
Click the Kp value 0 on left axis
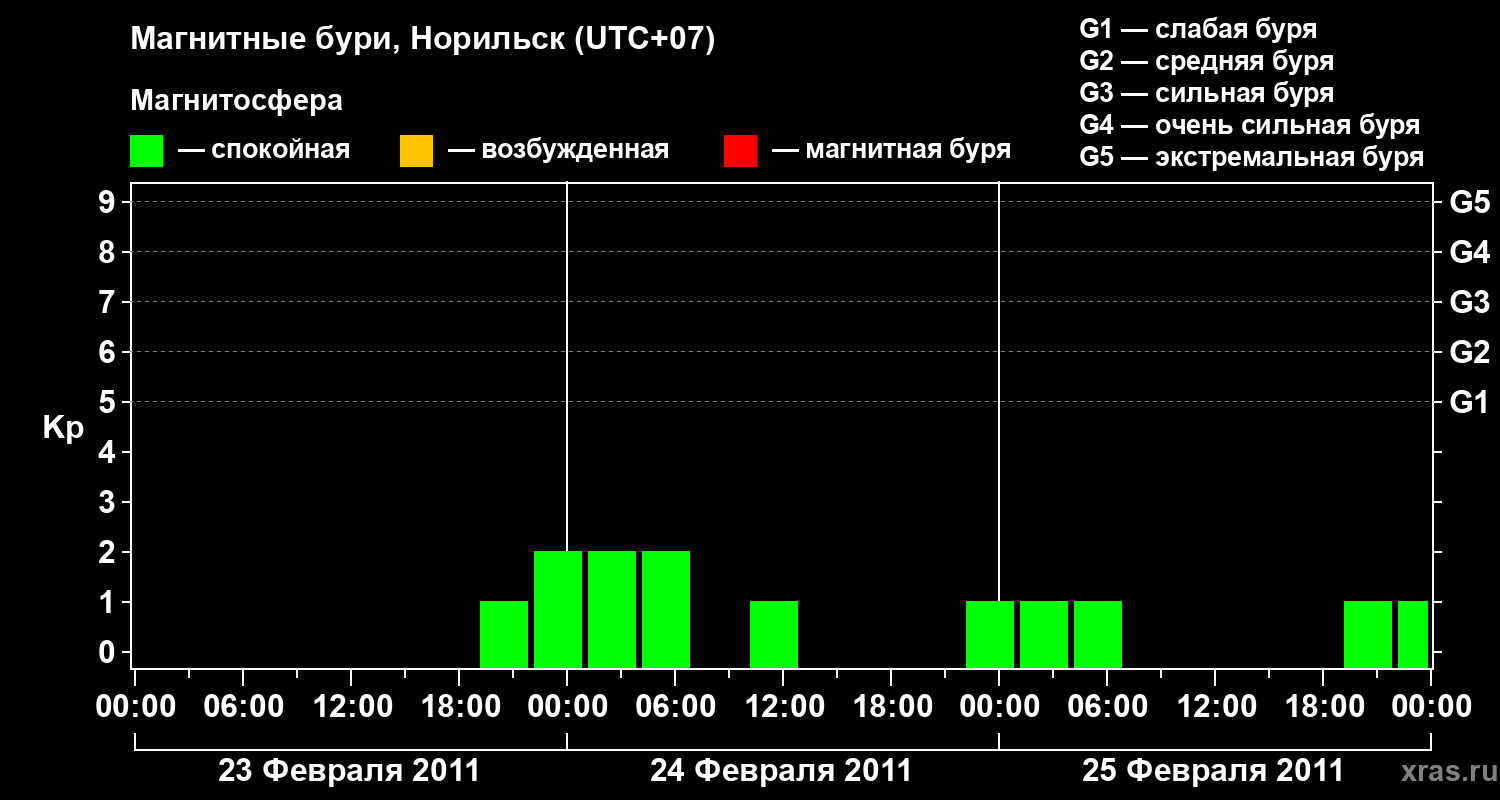click(x=109, y=652)
